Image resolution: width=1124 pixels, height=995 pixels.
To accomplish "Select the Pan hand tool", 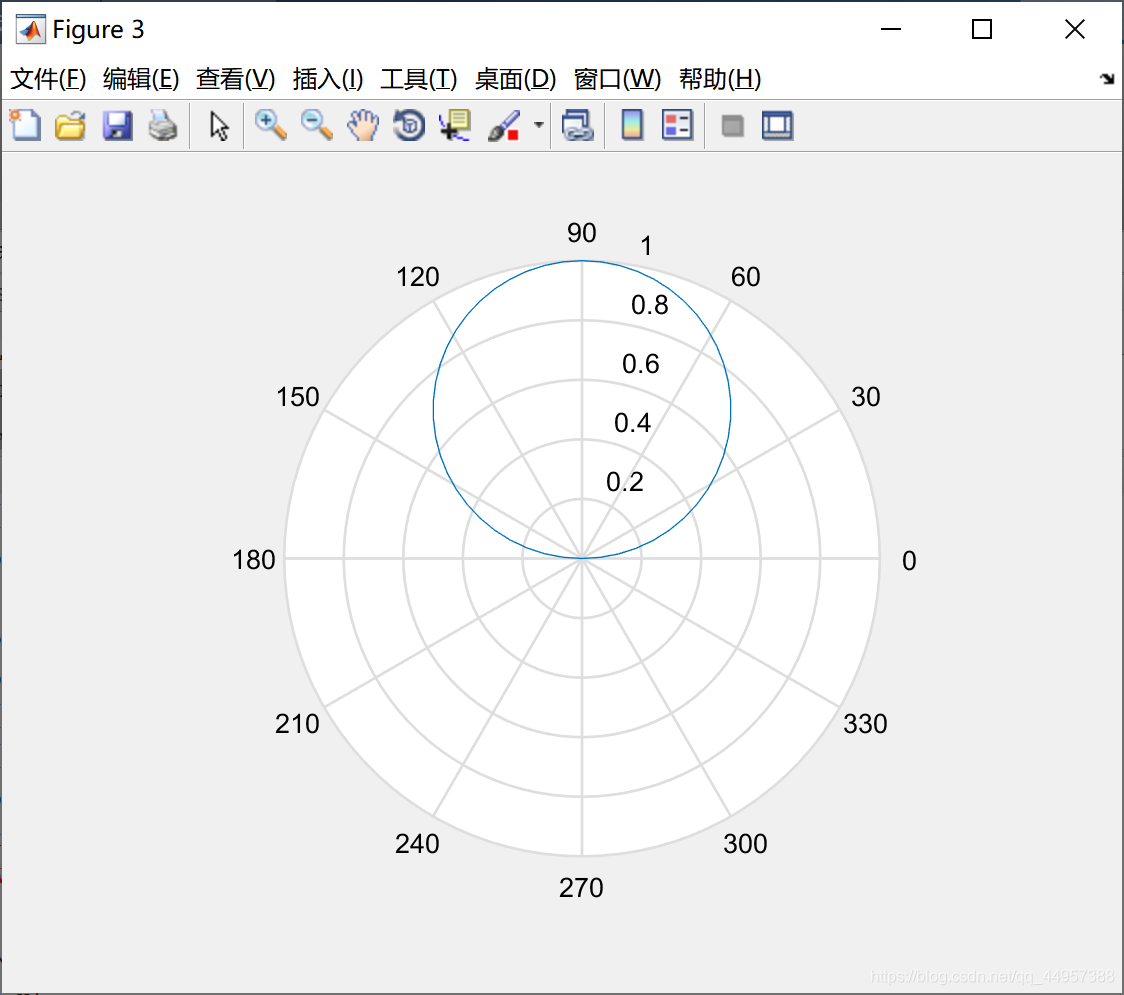I will pos(363,126).
